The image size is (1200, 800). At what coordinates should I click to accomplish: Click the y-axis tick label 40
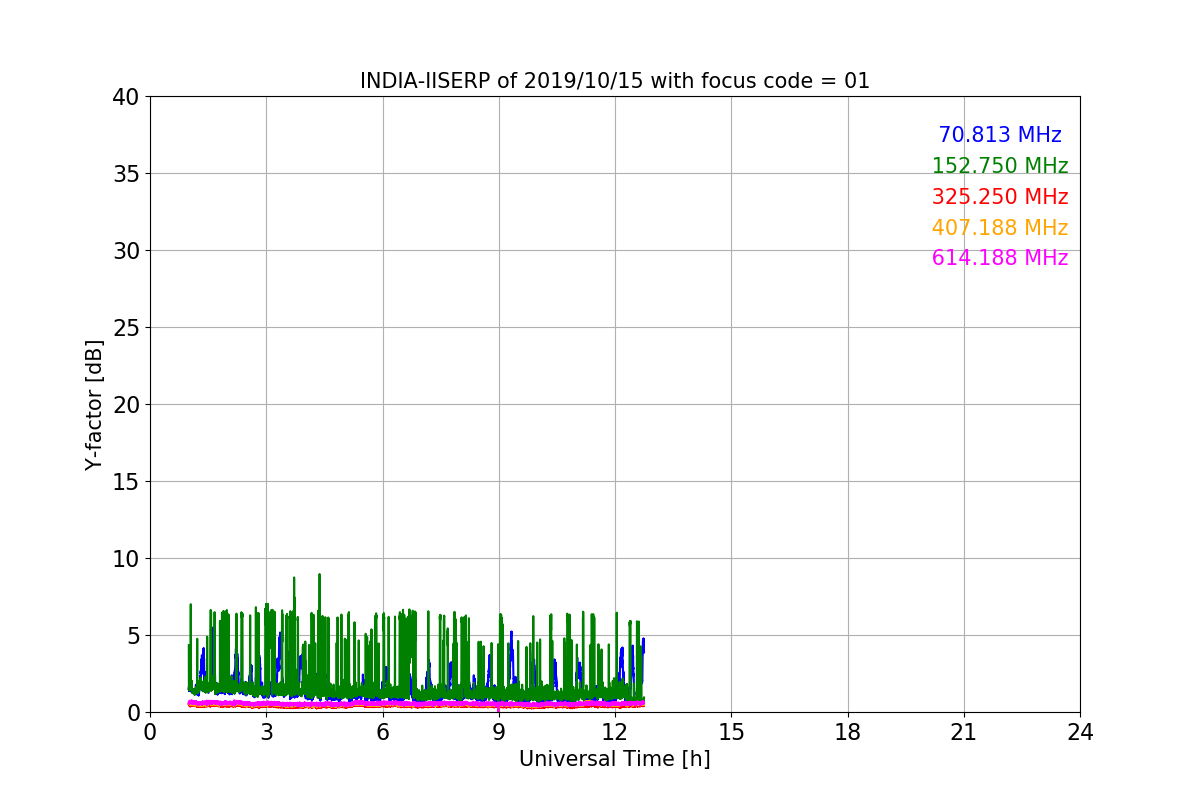point(126,97)
